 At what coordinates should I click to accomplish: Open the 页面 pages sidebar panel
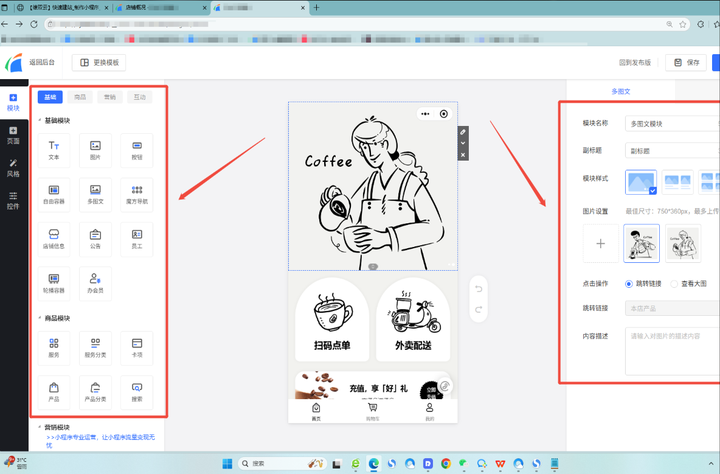tap(13, 135)
